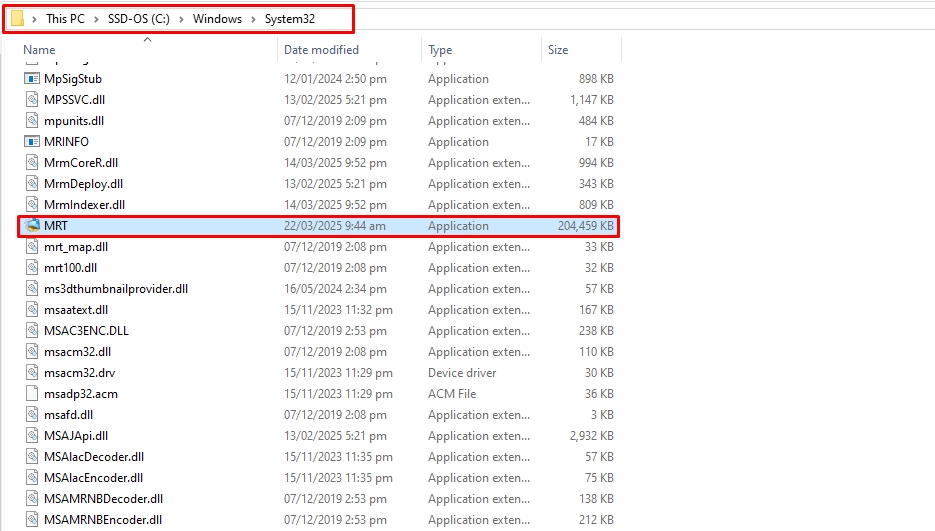The width and height of the screenshot is (935, 531).
Task: Select the MrmDeploy.dll file name
Action: click(x=83, y=184)
